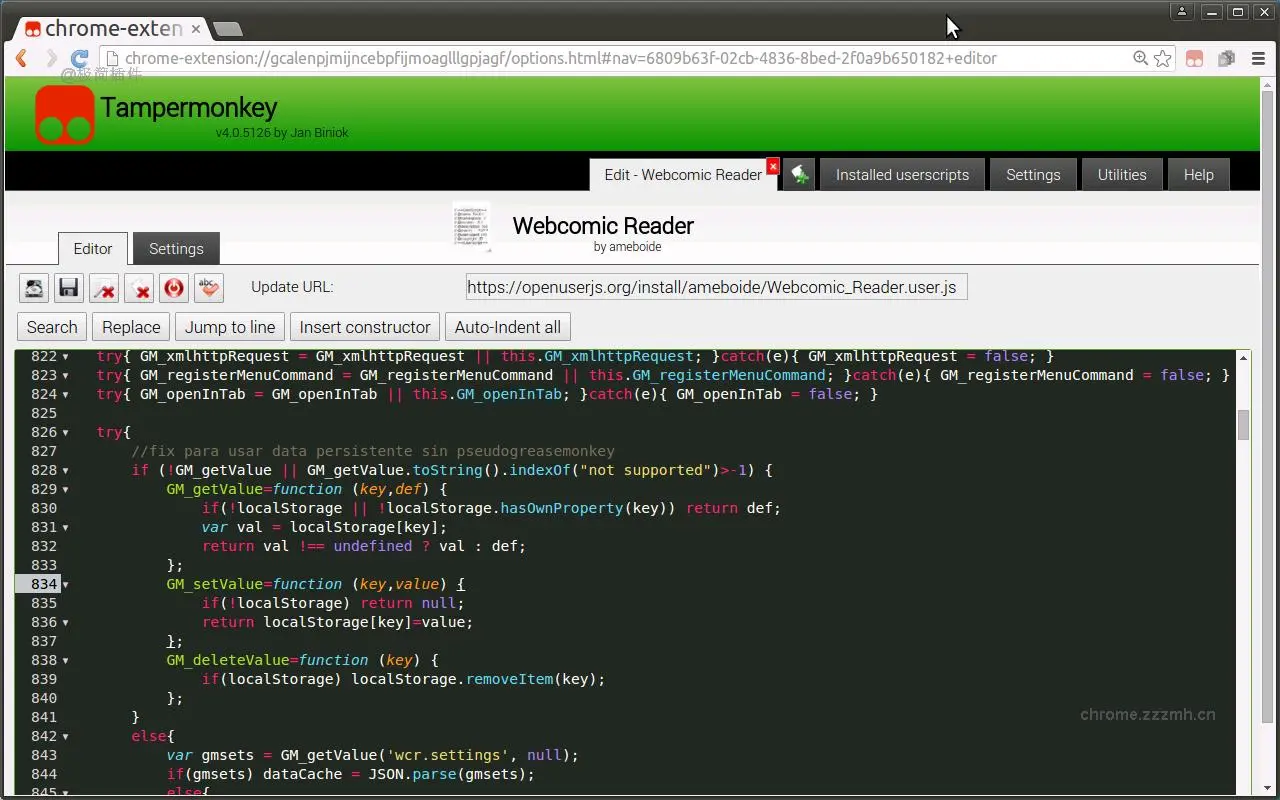Click the floppy disk Save icon
Viewport: 1280px width, 800px height.
click(x=69, y=288)
